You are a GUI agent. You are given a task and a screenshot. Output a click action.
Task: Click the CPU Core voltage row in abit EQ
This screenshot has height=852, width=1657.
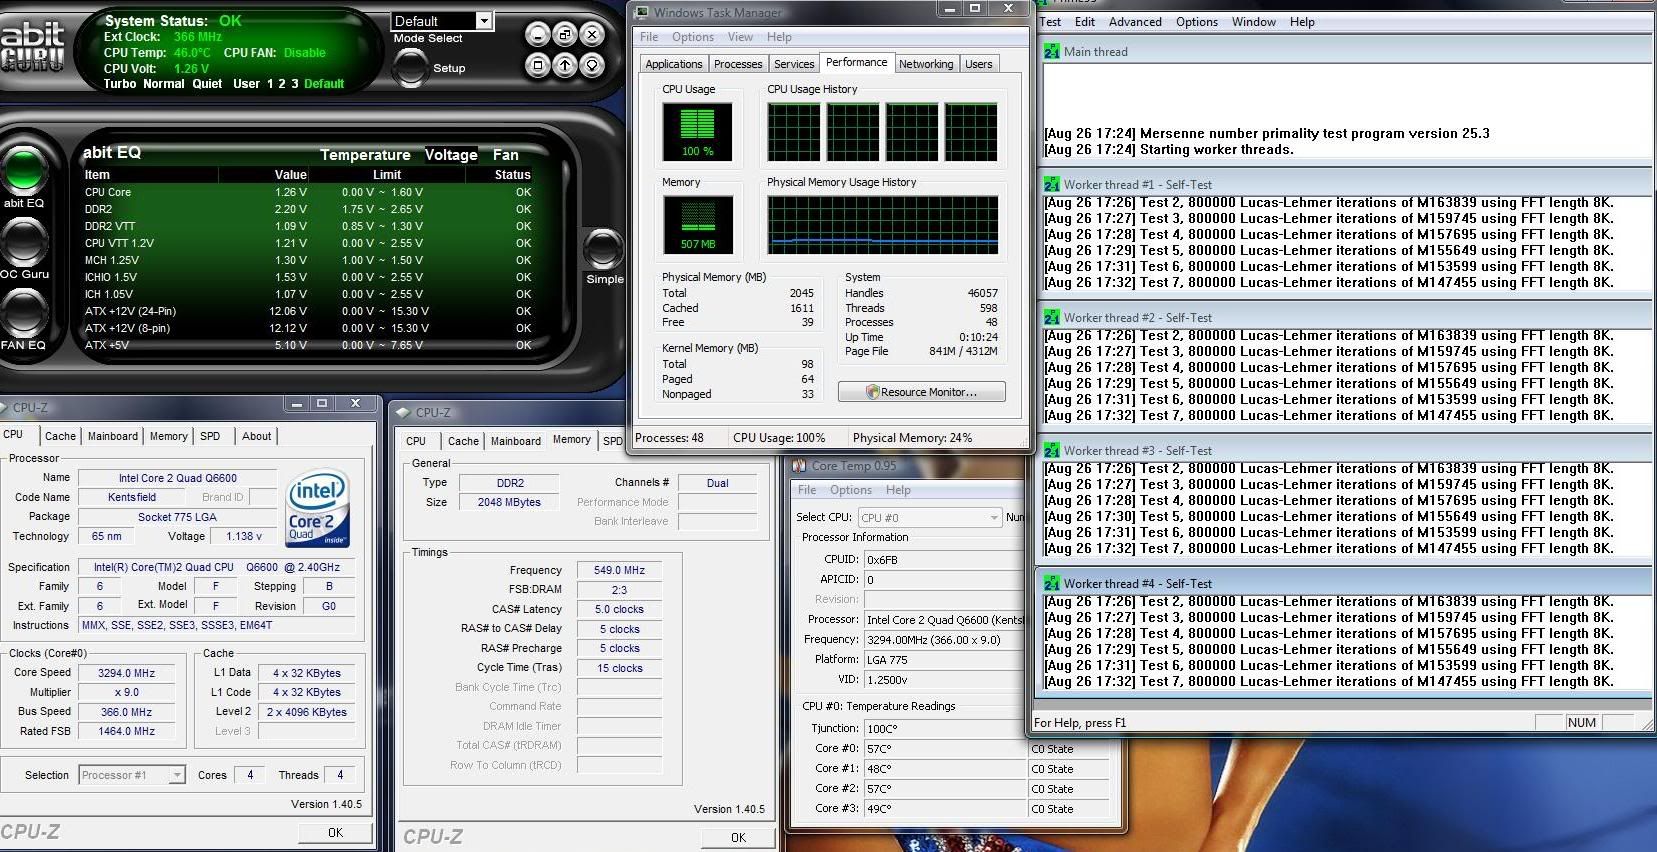[308, 192]
